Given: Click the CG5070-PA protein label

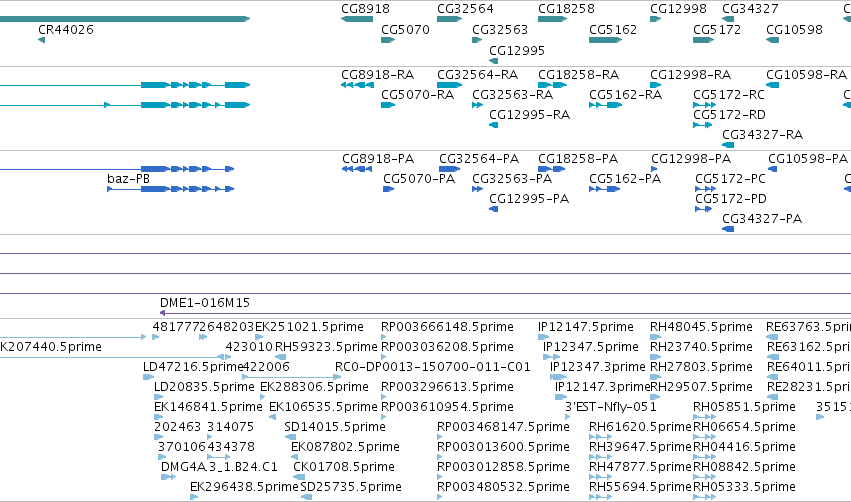Looking at the screenshot, I should 419,179.
